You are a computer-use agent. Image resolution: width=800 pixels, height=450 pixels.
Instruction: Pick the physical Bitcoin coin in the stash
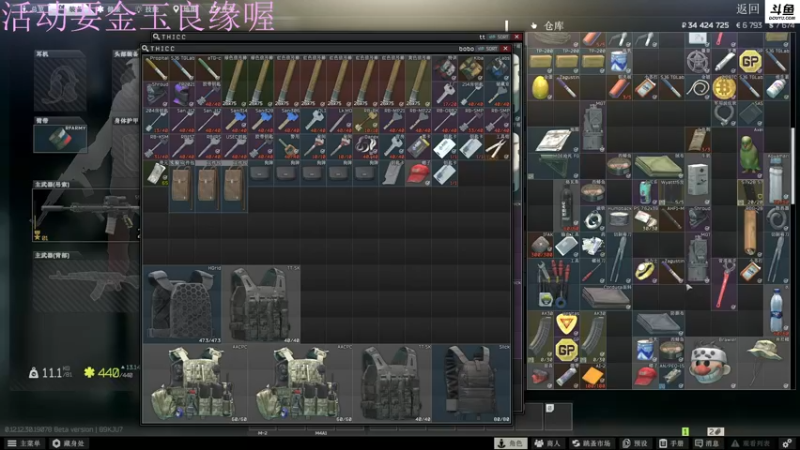coord(724,87)
